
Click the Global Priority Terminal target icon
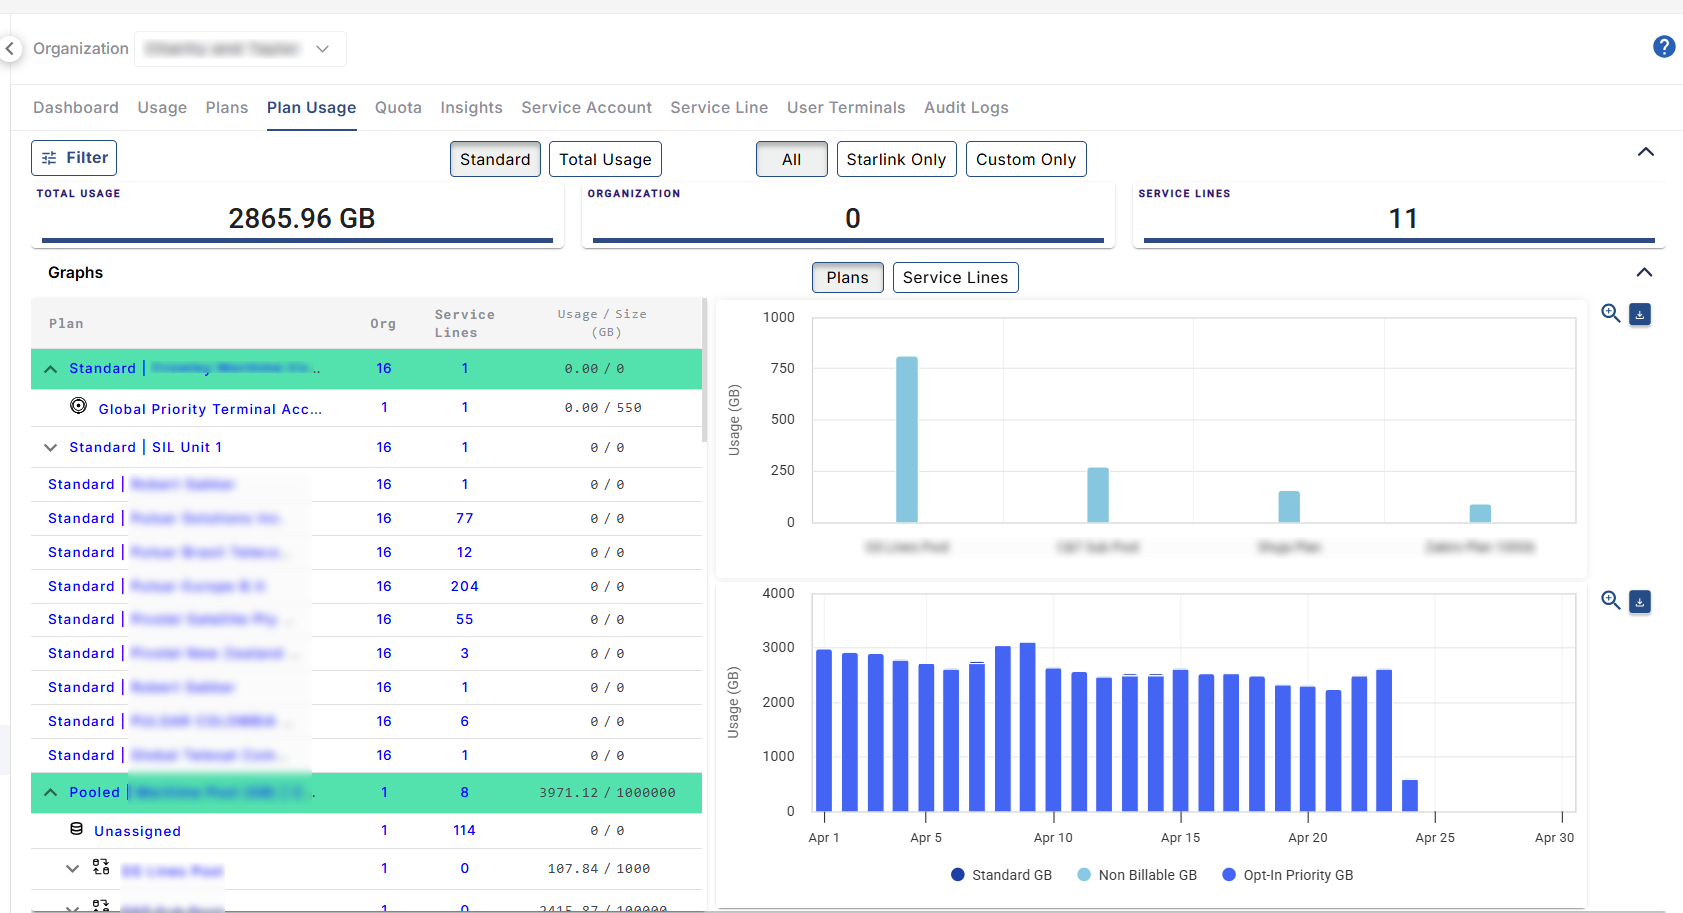pos(78,406)
